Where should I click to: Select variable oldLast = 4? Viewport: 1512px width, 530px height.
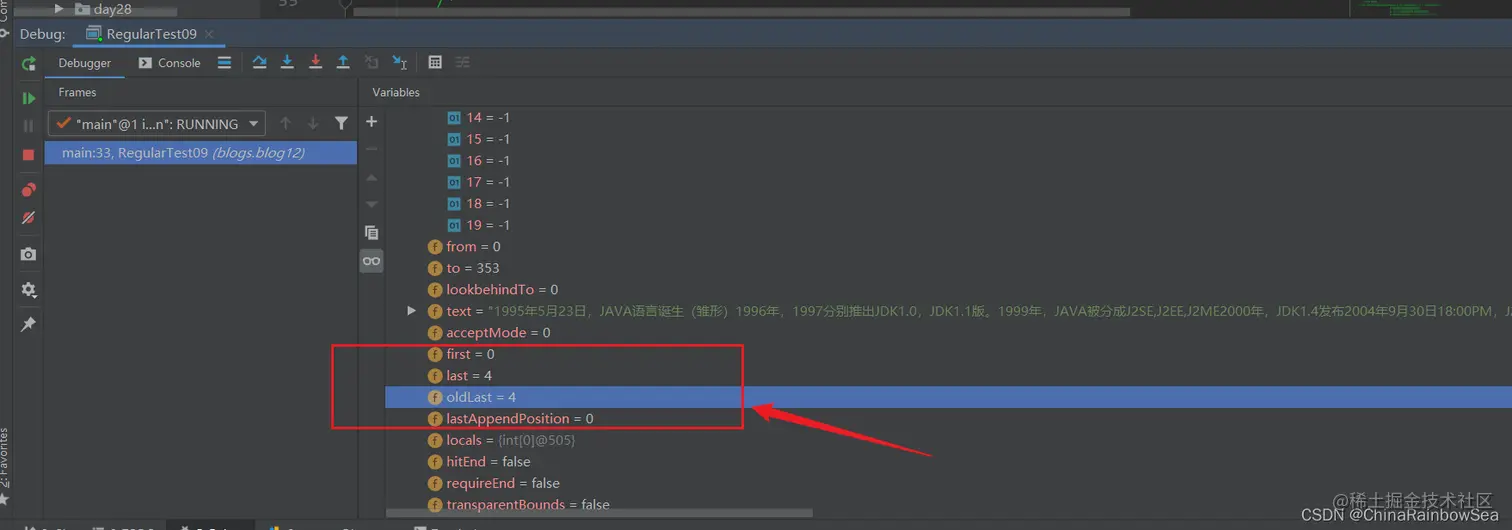point(948,397)
